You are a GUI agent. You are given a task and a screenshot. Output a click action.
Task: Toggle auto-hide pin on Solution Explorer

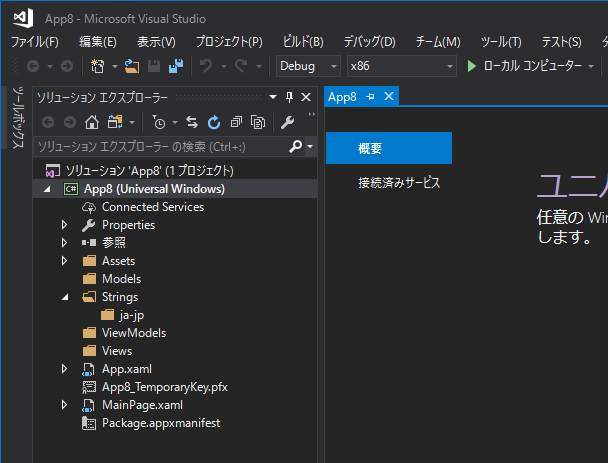pyautogui.click(x=289, y=97)
